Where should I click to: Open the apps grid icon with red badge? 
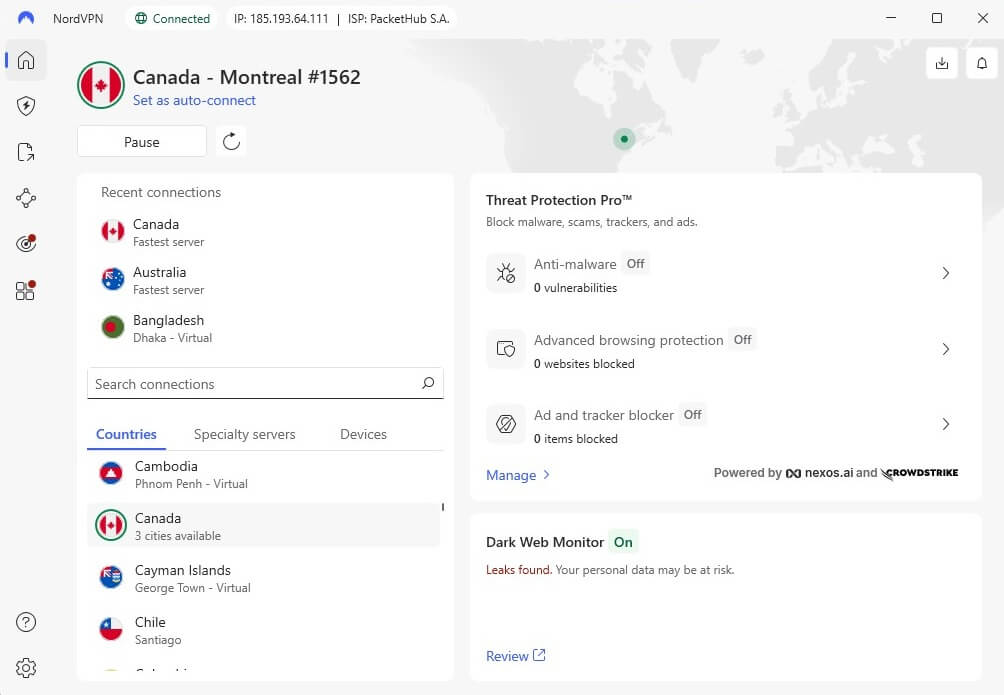point(25,290)
